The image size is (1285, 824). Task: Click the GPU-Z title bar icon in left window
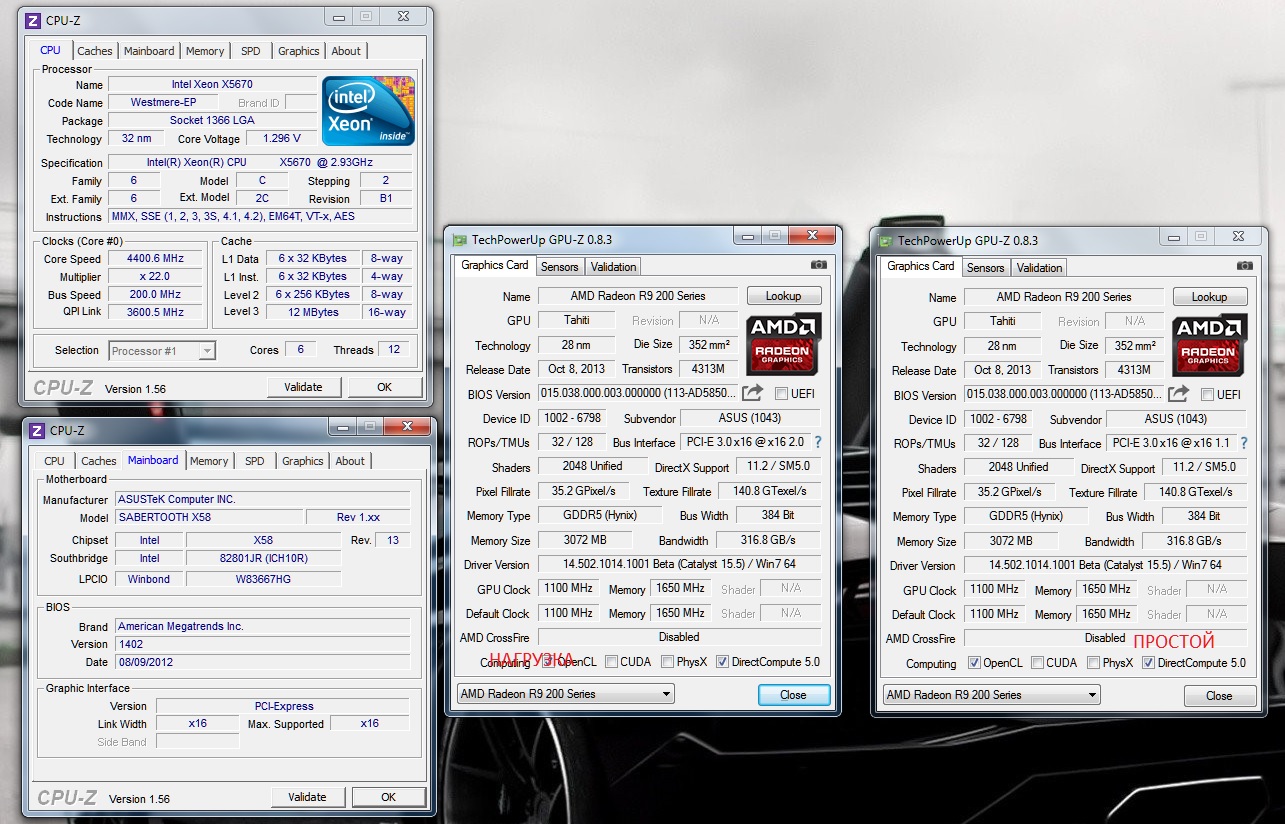click(460, 240)
